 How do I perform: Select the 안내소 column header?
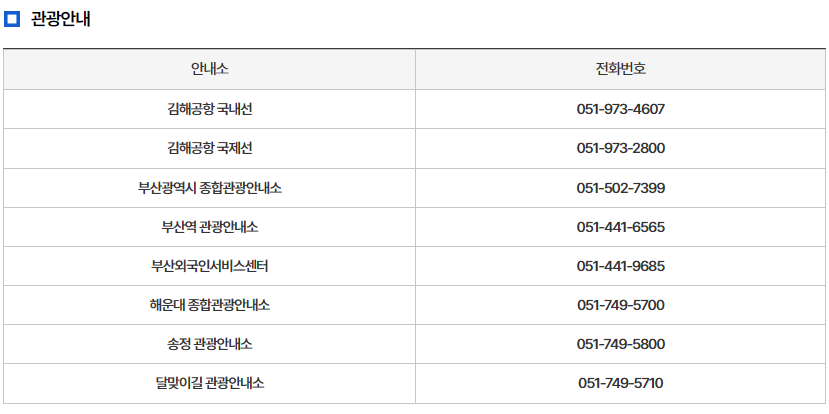tap(209, 69)
